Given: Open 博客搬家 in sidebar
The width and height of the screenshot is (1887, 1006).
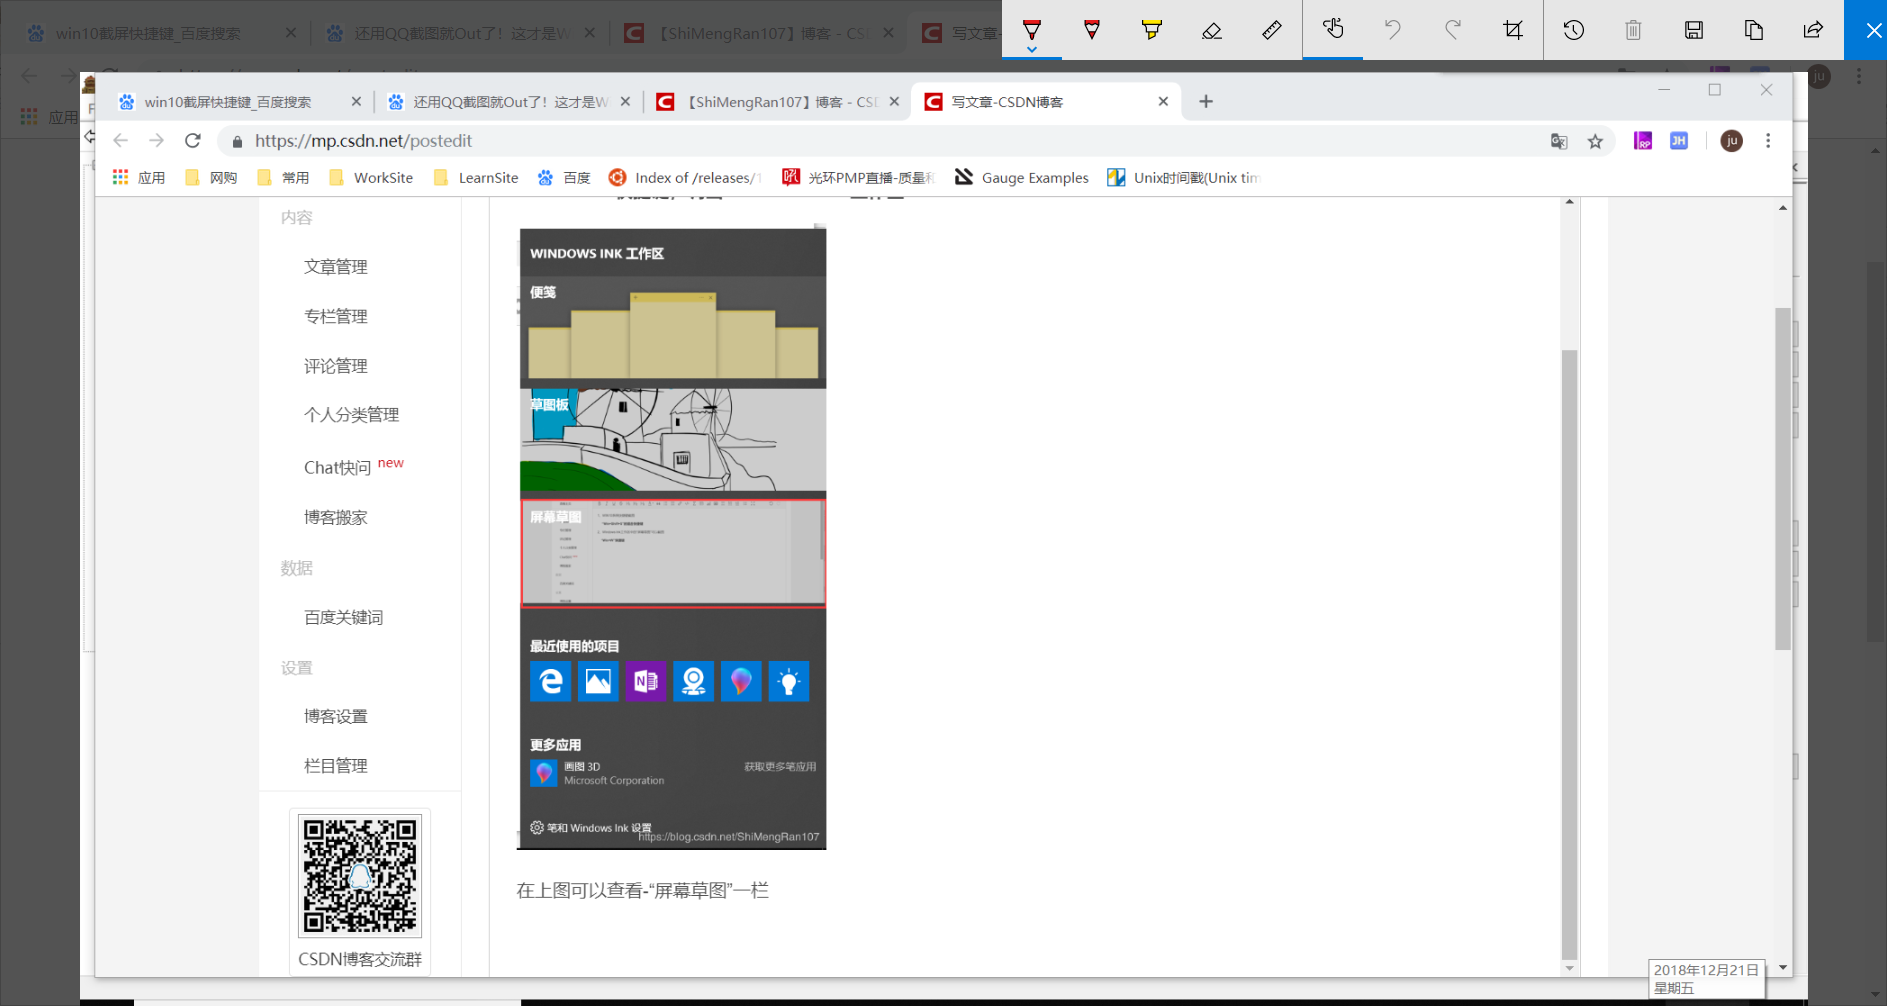Looking at the screenshot, I should [336, 517].
